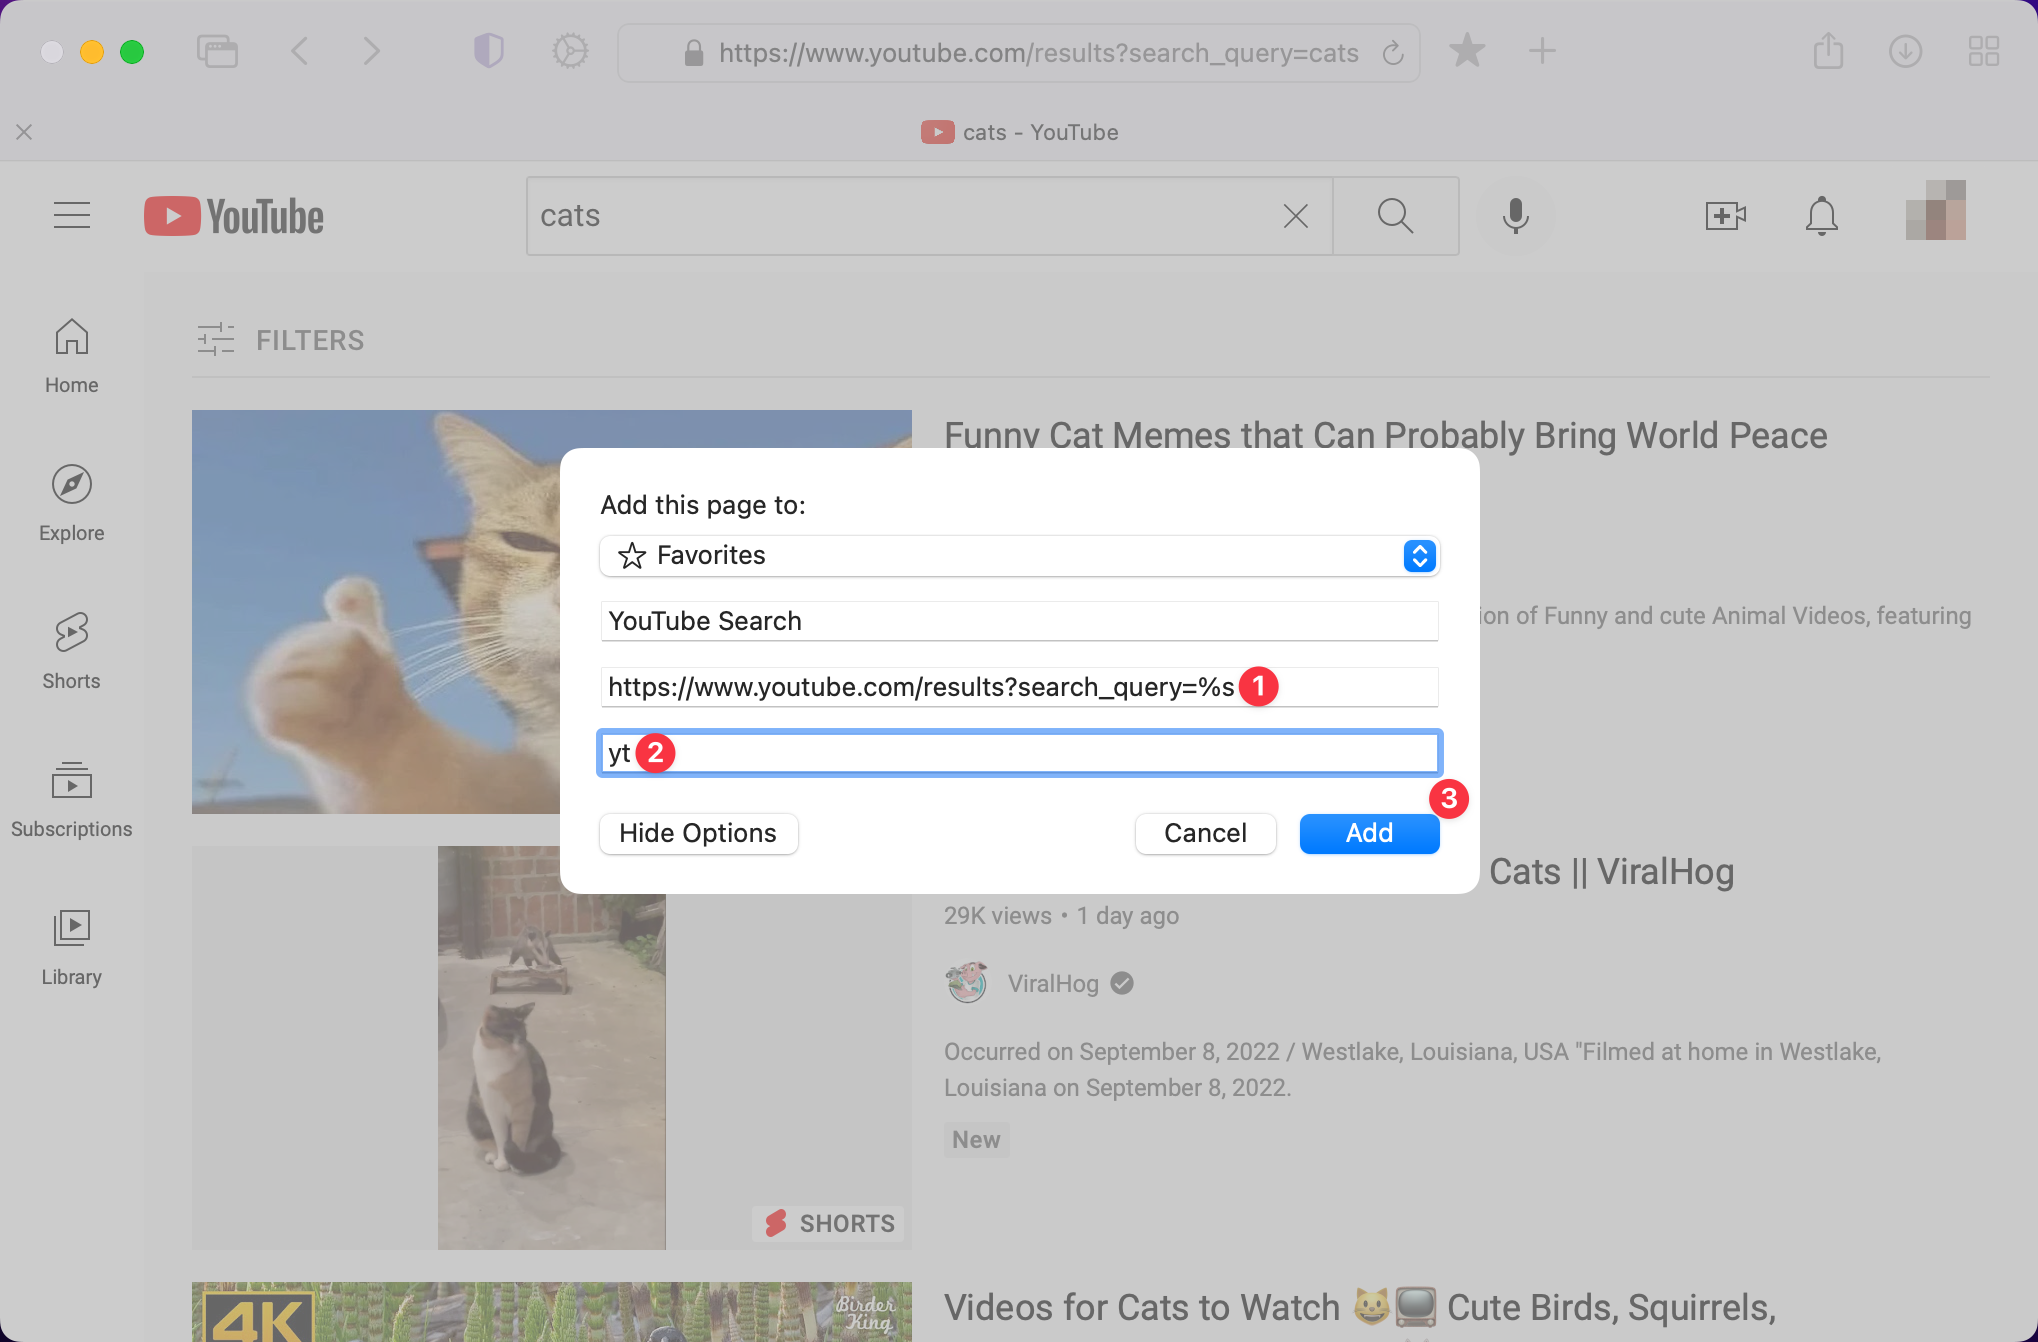
Task: Collapse the dialog with Hide Options
Action: point(698,833)
